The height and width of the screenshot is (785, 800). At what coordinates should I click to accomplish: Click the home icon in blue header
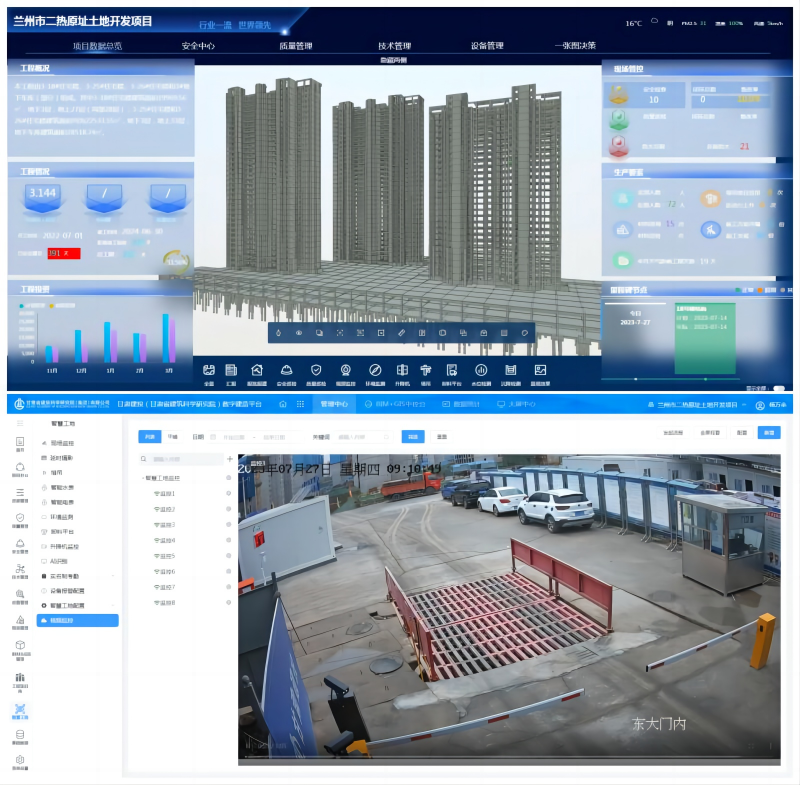tap(283, 405)
